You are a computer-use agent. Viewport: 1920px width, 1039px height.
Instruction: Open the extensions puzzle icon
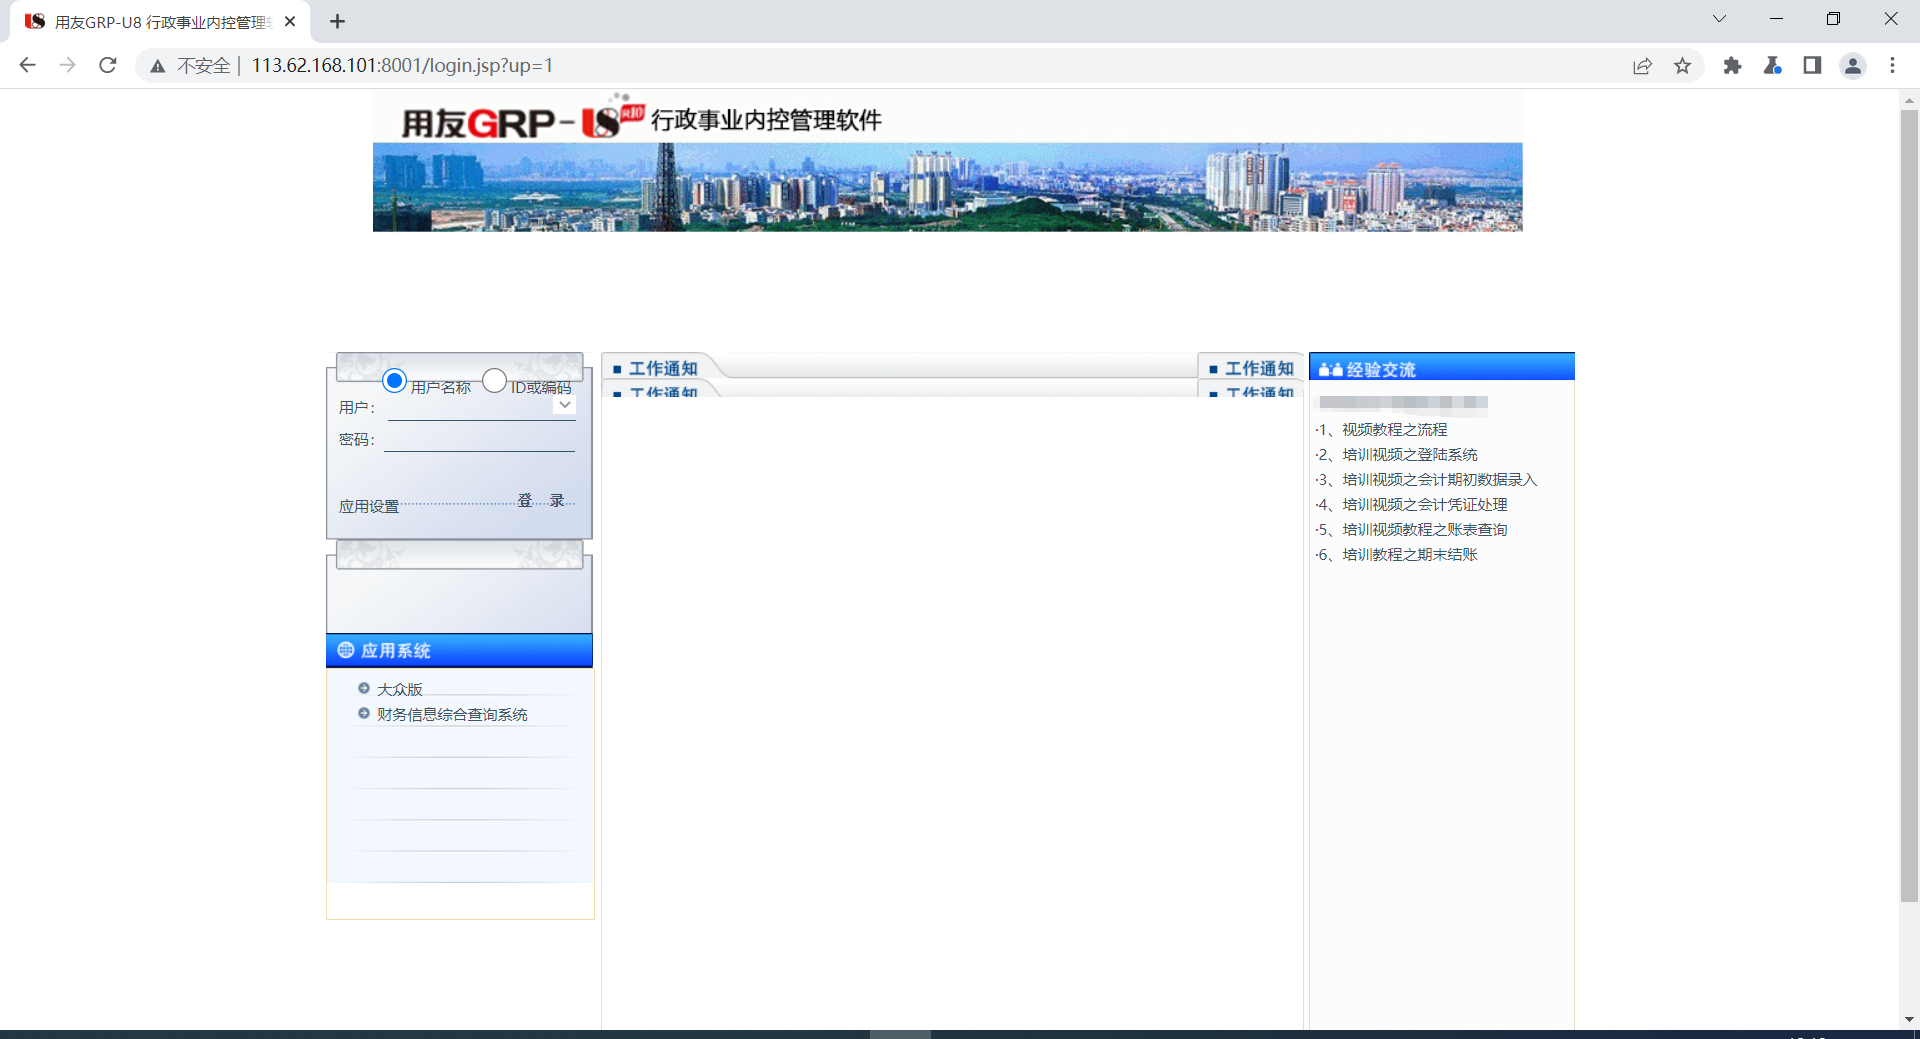[1732, 65]
